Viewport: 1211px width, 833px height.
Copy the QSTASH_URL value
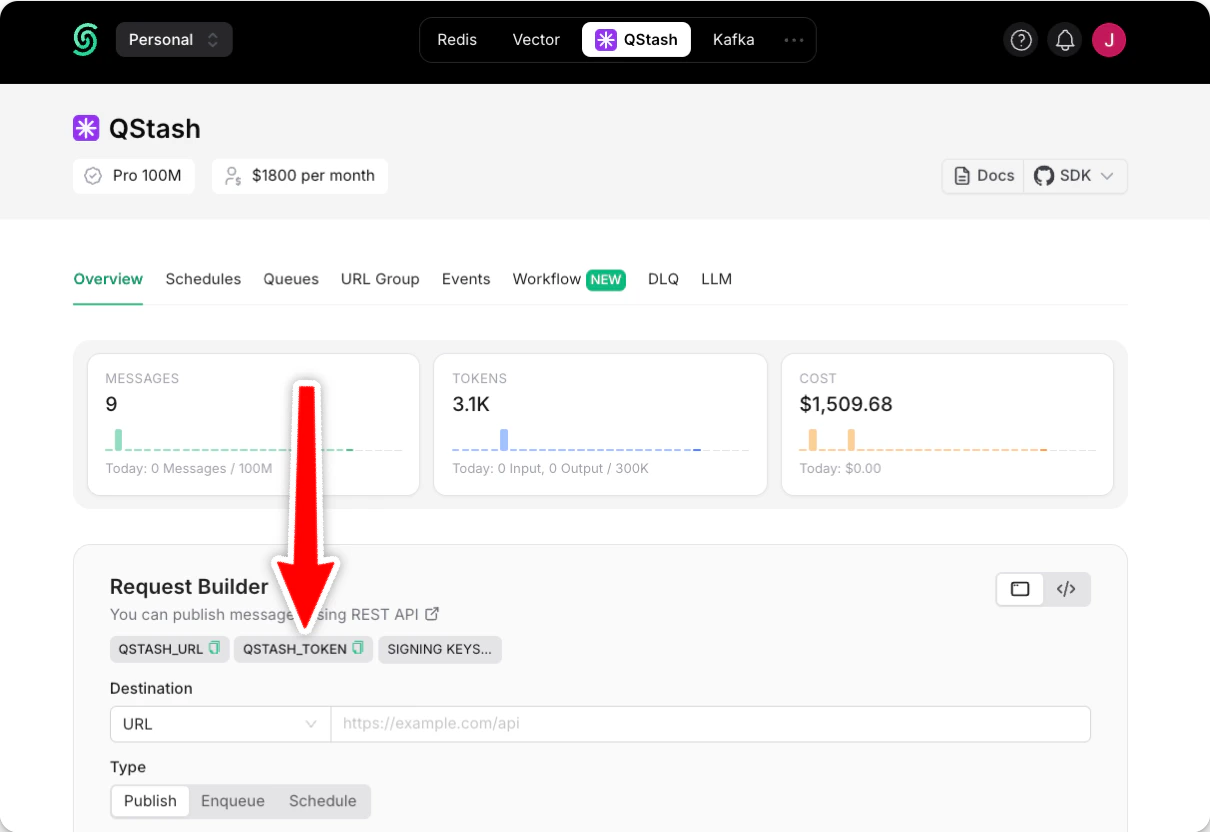[x=214, y=649]
